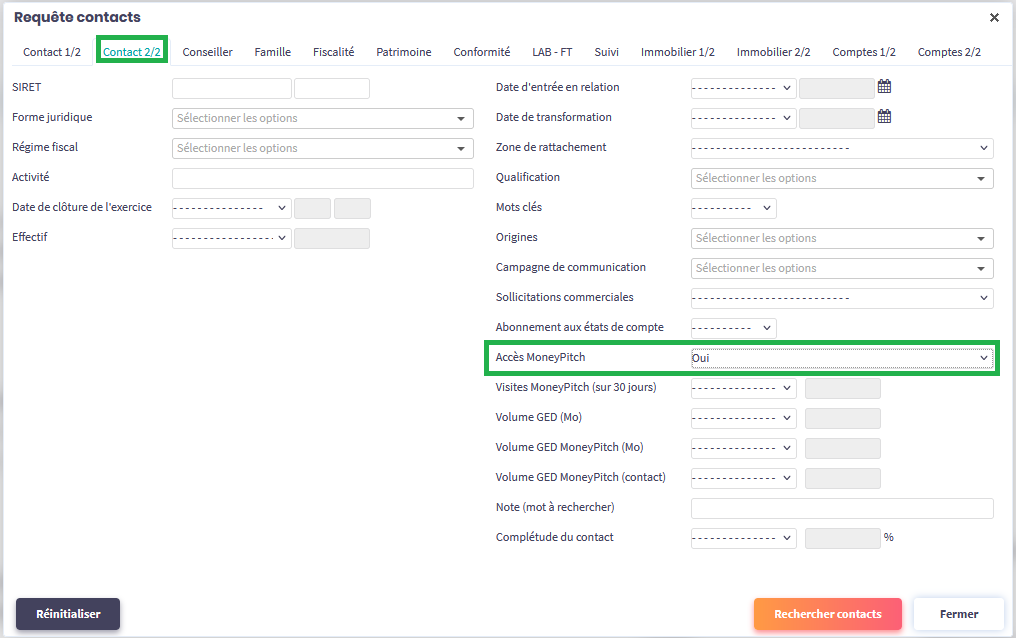Viewport: 1016px width, 638px height.
Task: Close the Requête contacts dialog
Action: 994,17
